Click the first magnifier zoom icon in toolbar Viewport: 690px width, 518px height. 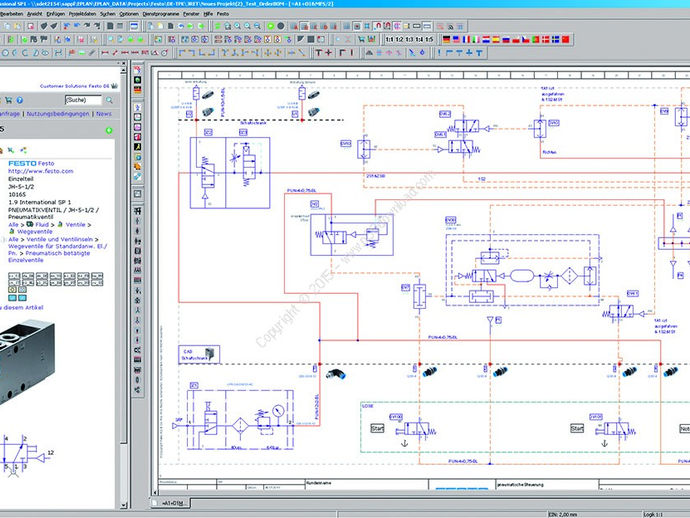[x=228, y=26]
